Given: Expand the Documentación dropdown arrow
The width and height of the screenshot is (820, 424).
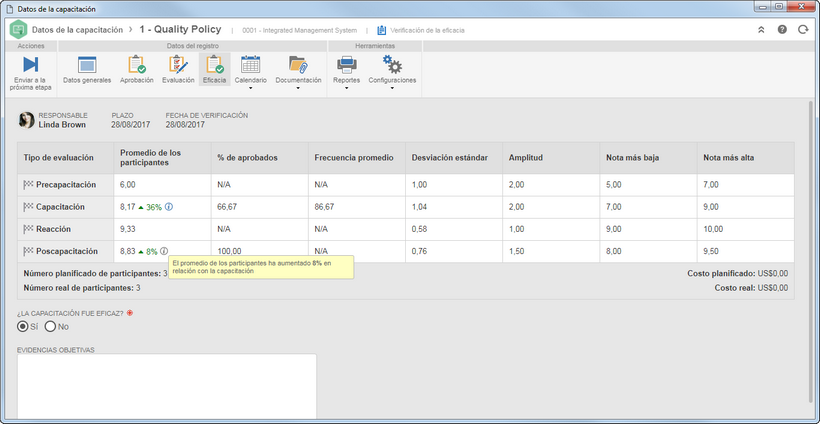Looking at the screenshot, I should (298, 88).
